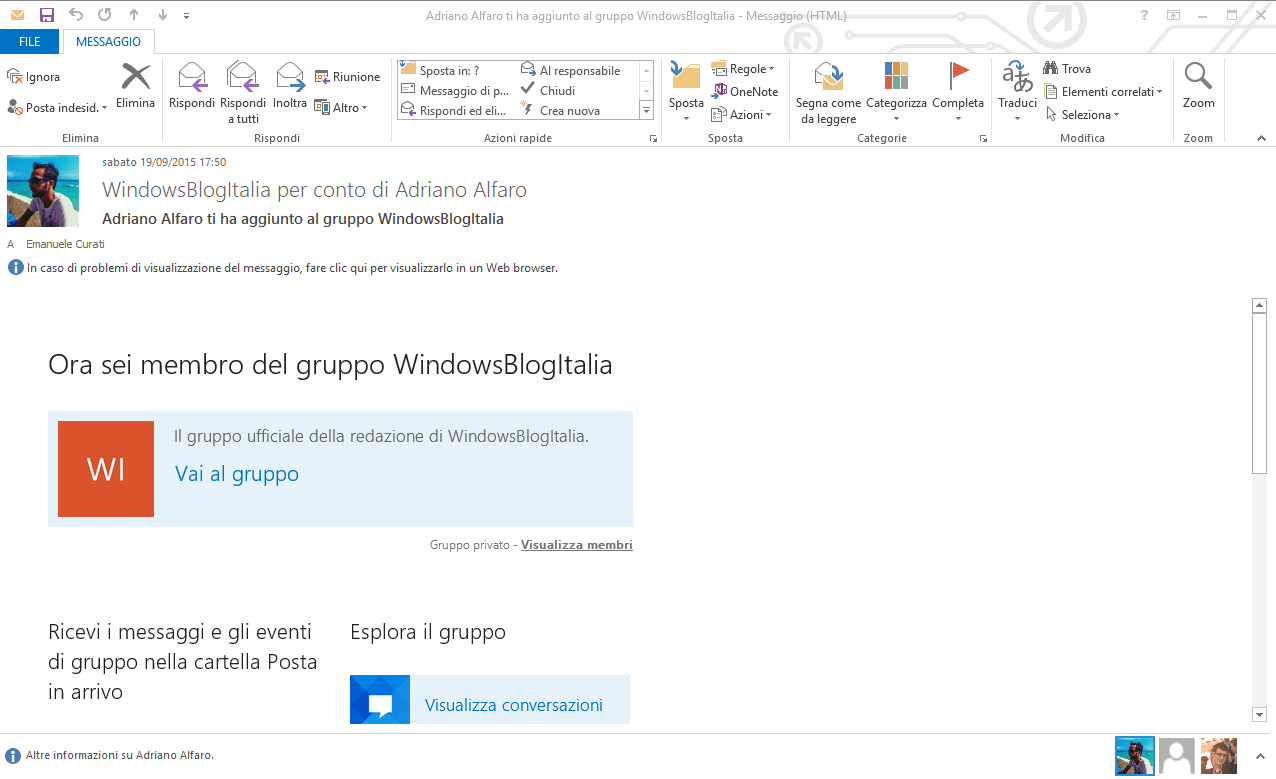
Task: Flag the message with Completa
Action: 958,93
